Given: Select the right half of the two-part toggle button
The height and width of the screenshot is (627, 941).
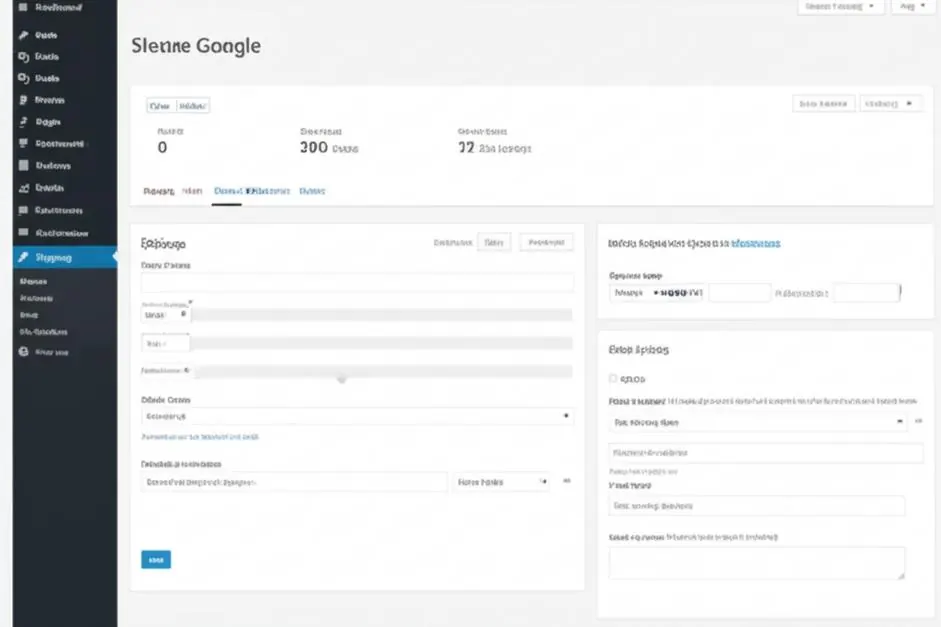Looking at the screenshot, I should point(193,106).
